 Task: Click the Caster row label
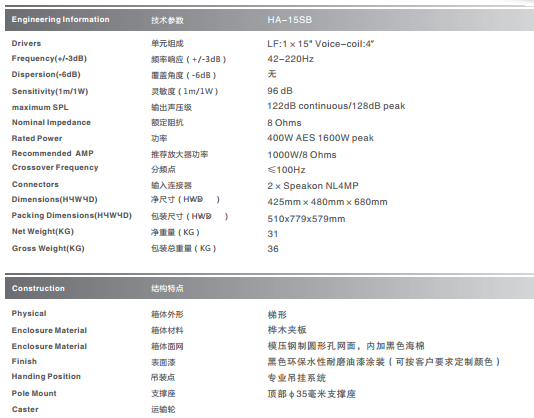point(25,409)
